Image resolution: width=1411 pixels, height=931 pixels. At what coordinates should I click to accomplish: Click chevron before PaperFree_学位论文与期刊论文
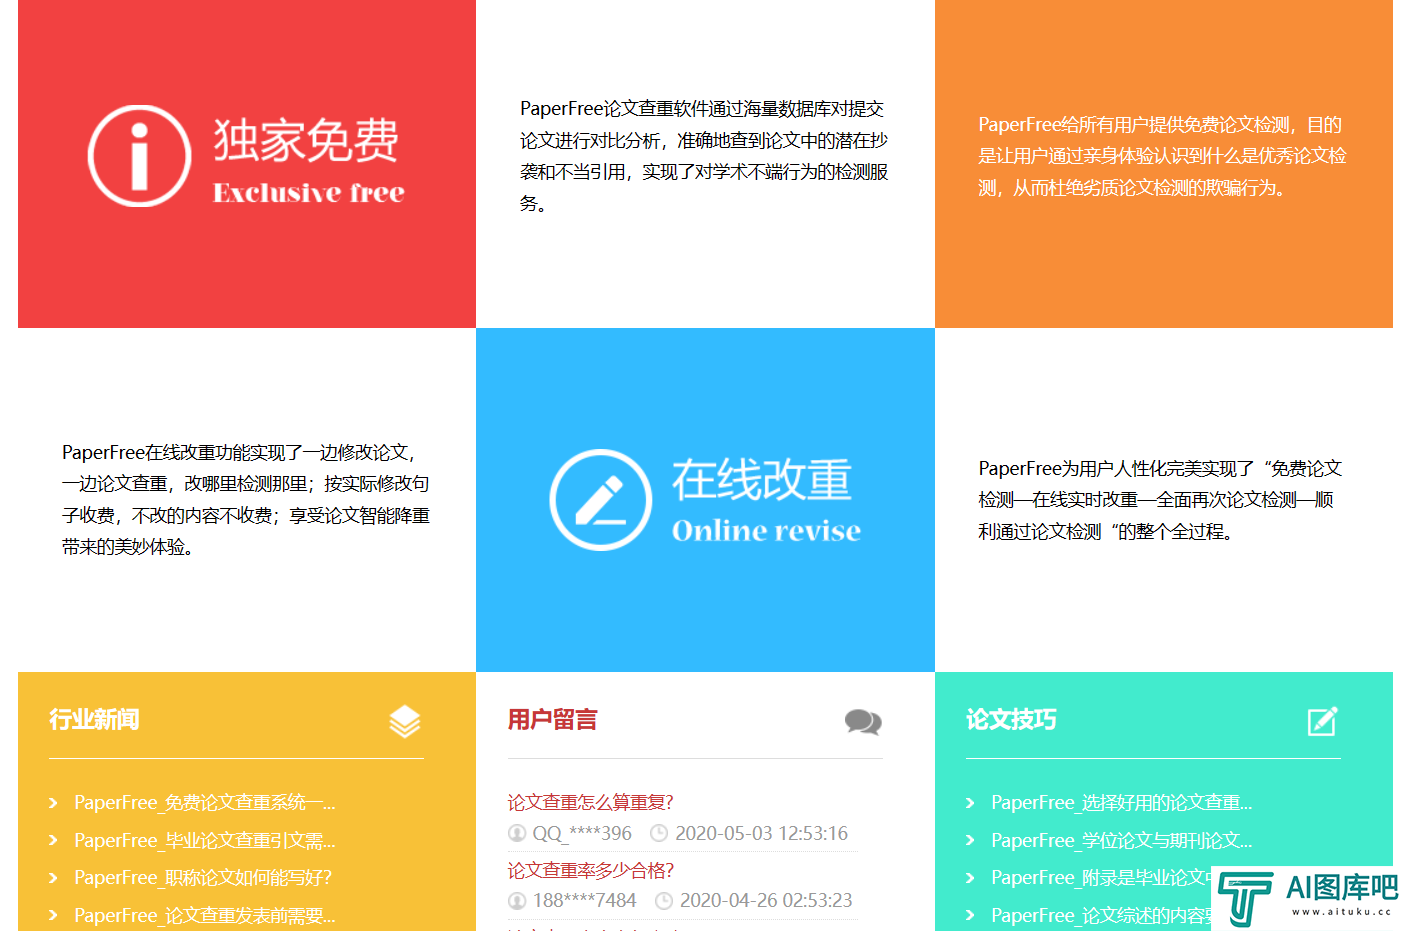coord(971,841)
